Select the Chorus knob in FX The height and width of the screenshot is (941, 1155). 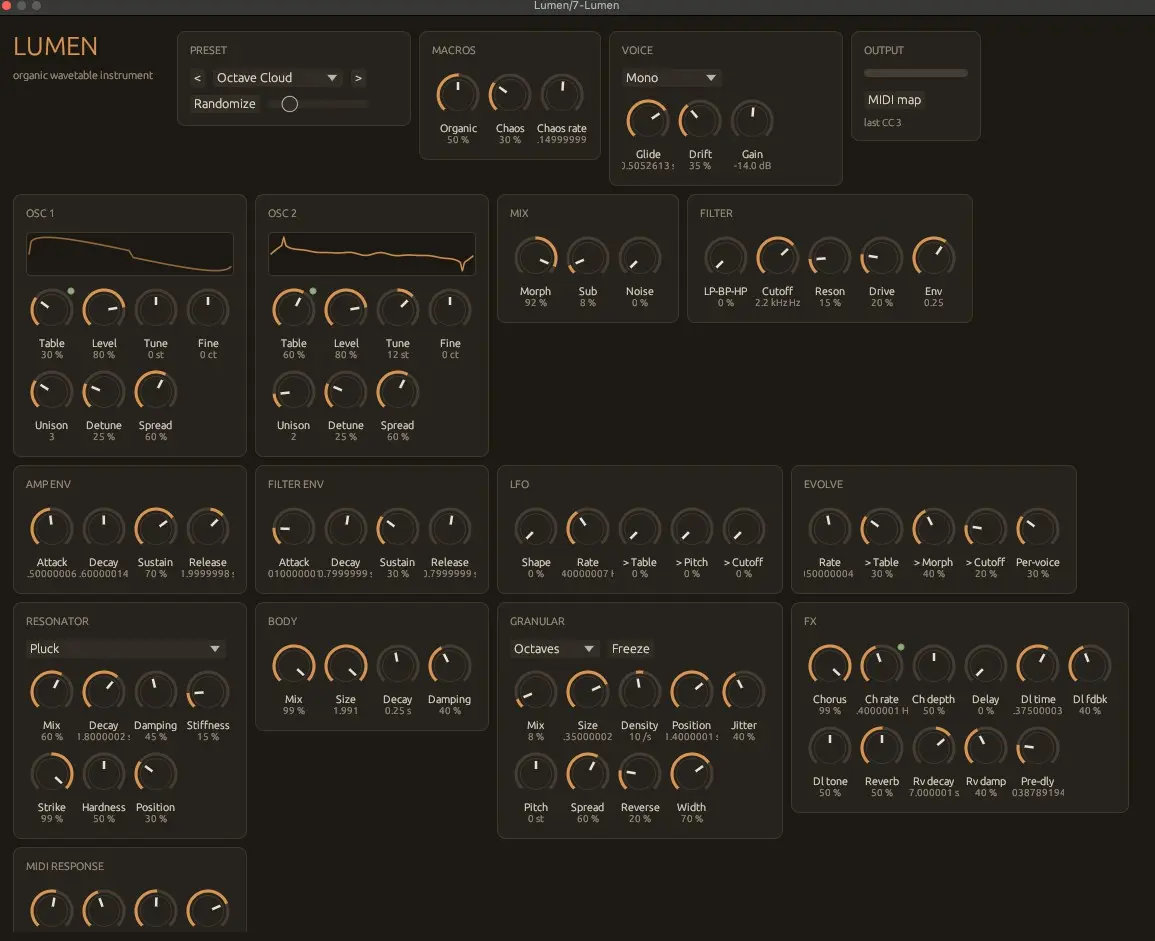[829, 665]
